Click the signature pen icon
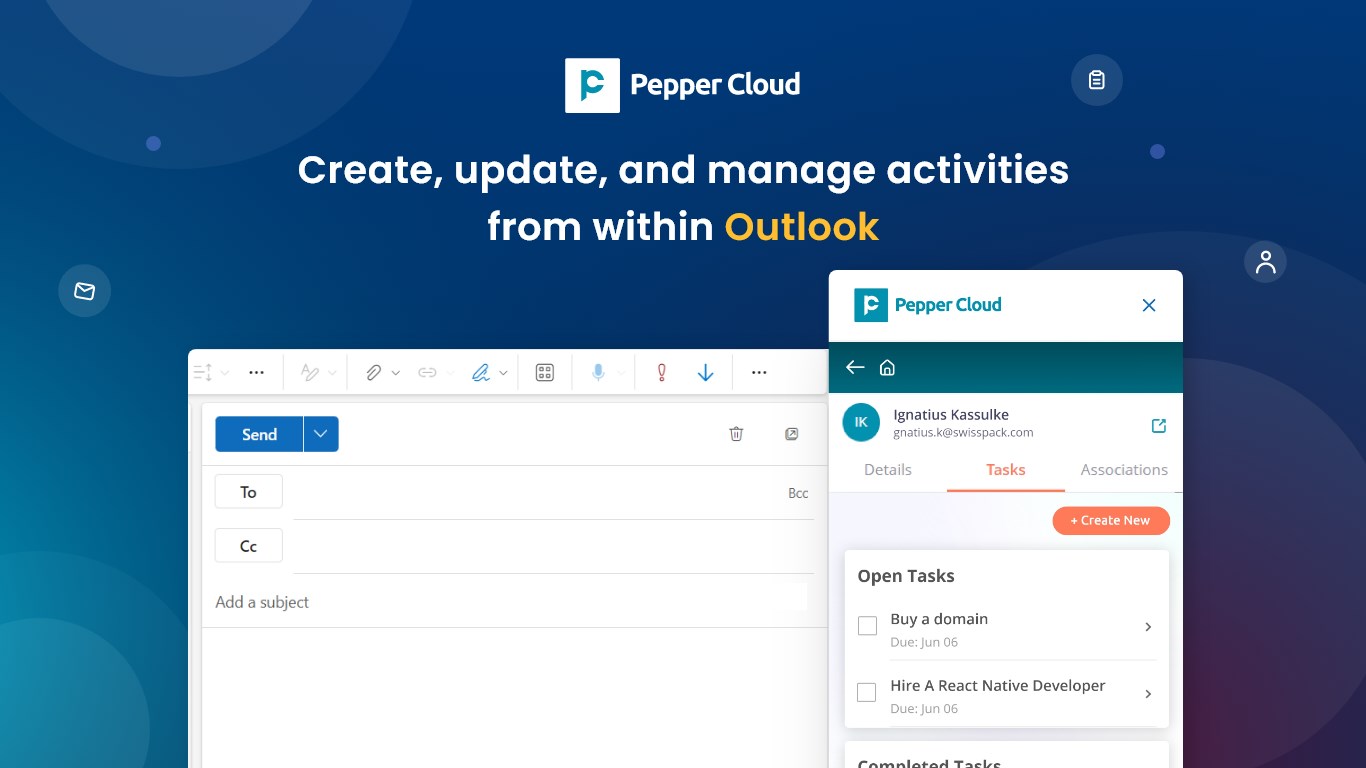1366x768 pixels. tap(481, 373)
